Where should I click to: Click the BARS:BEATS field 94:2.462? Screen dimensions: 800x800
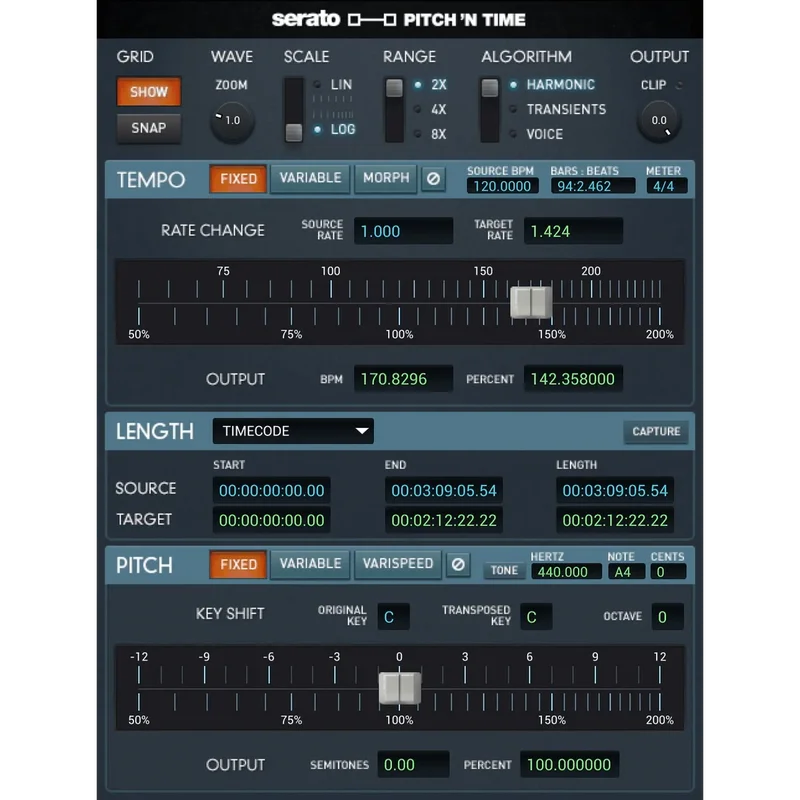coord(593,186)
